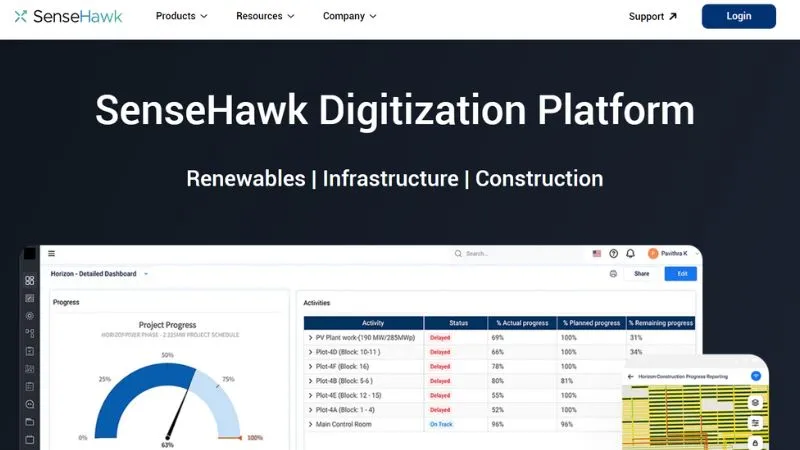
Task: Open Pavithra K user menu
Action: click(x=673, y=254)
